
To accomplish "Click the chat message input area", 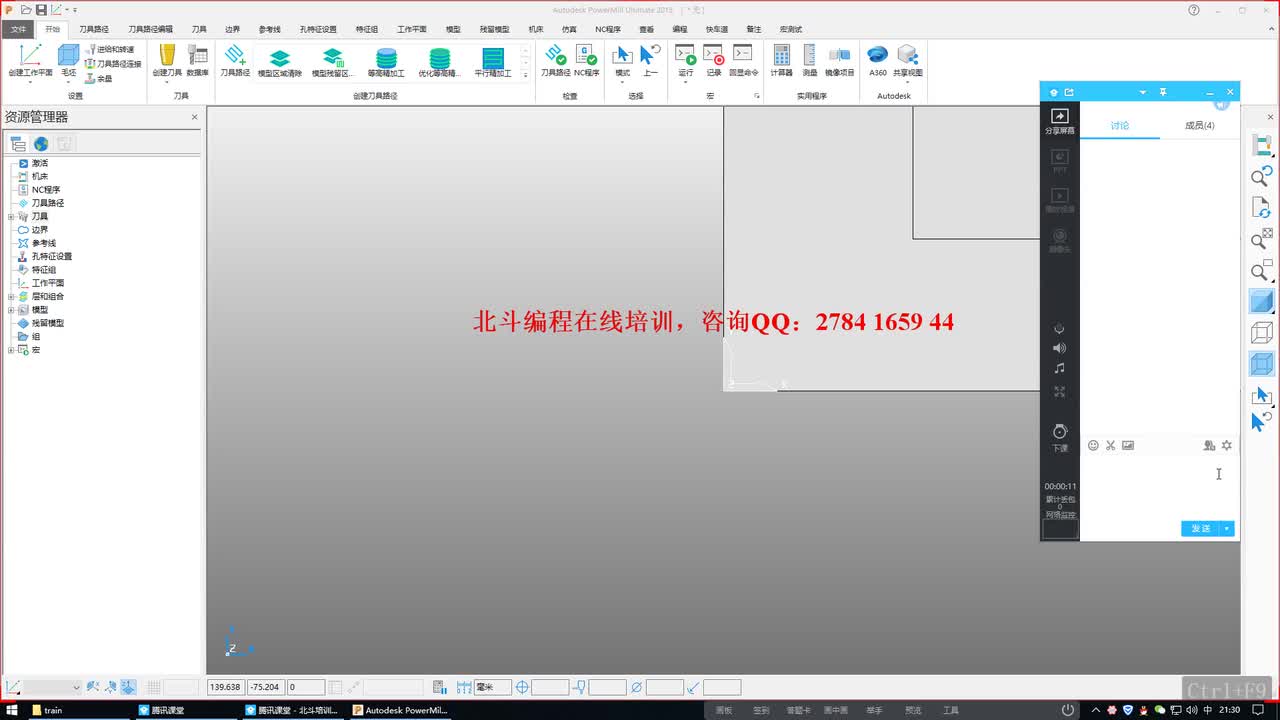I will 1160,487.
